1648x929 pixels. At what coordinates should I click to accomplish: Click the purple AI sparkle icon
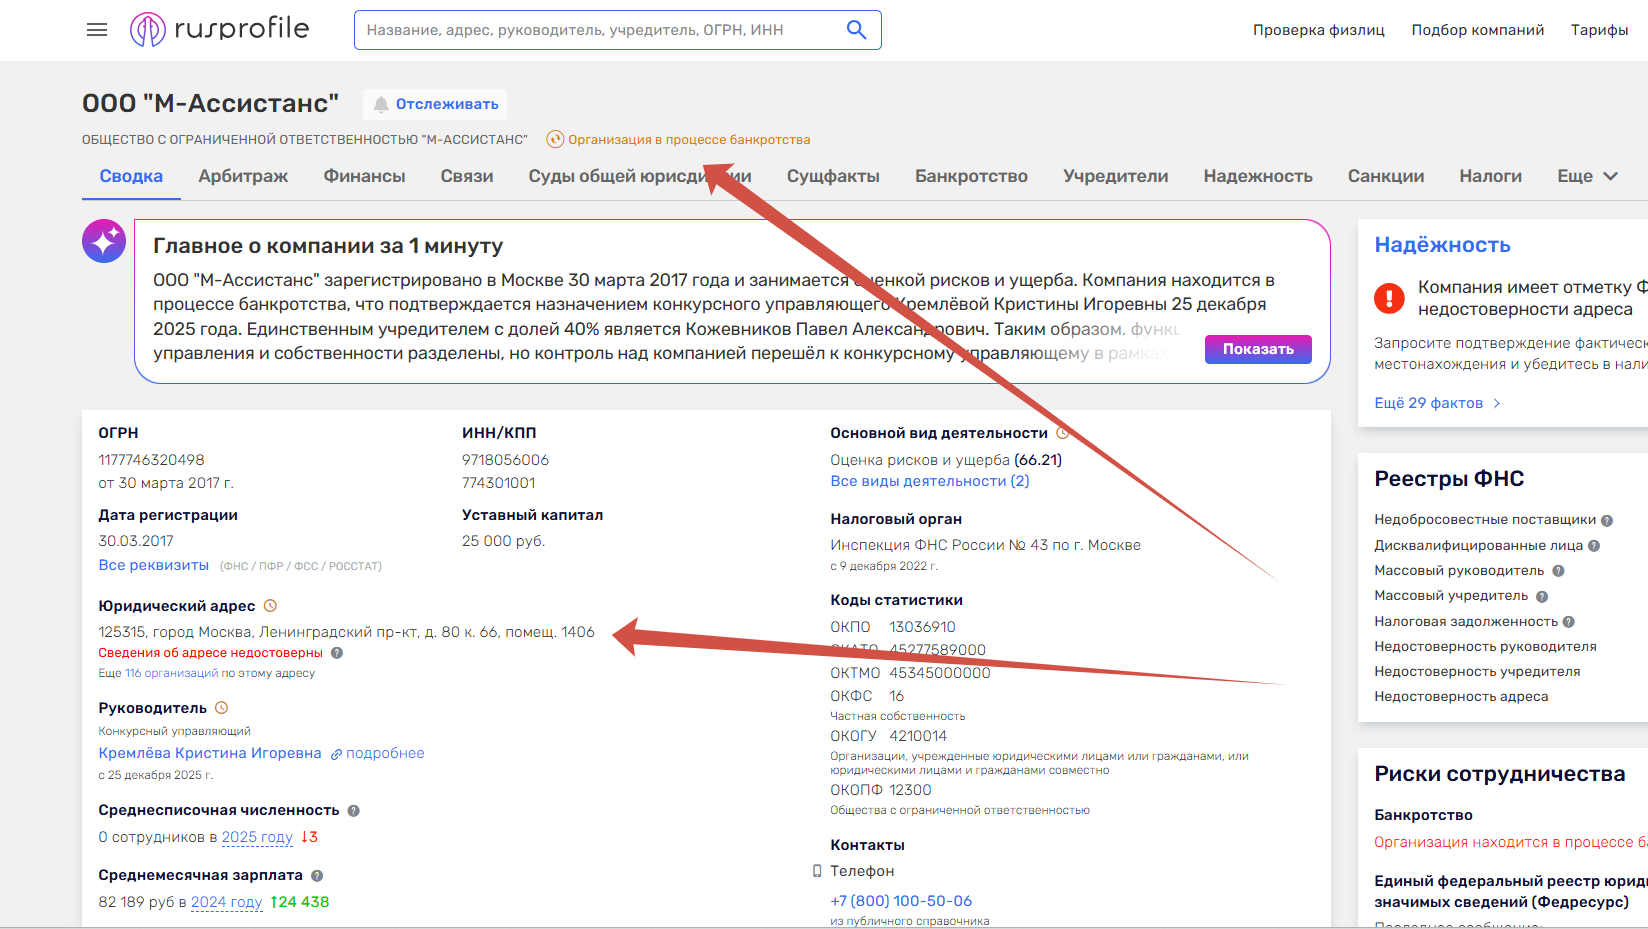click(x=104, y=241)
